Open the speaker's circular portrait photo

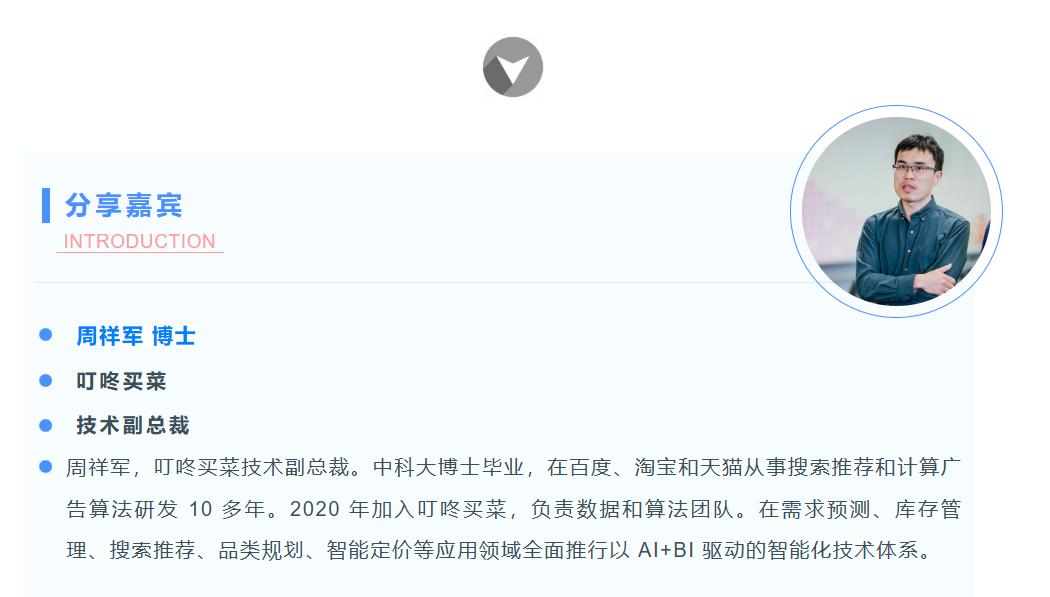click(x=896, y=211)
